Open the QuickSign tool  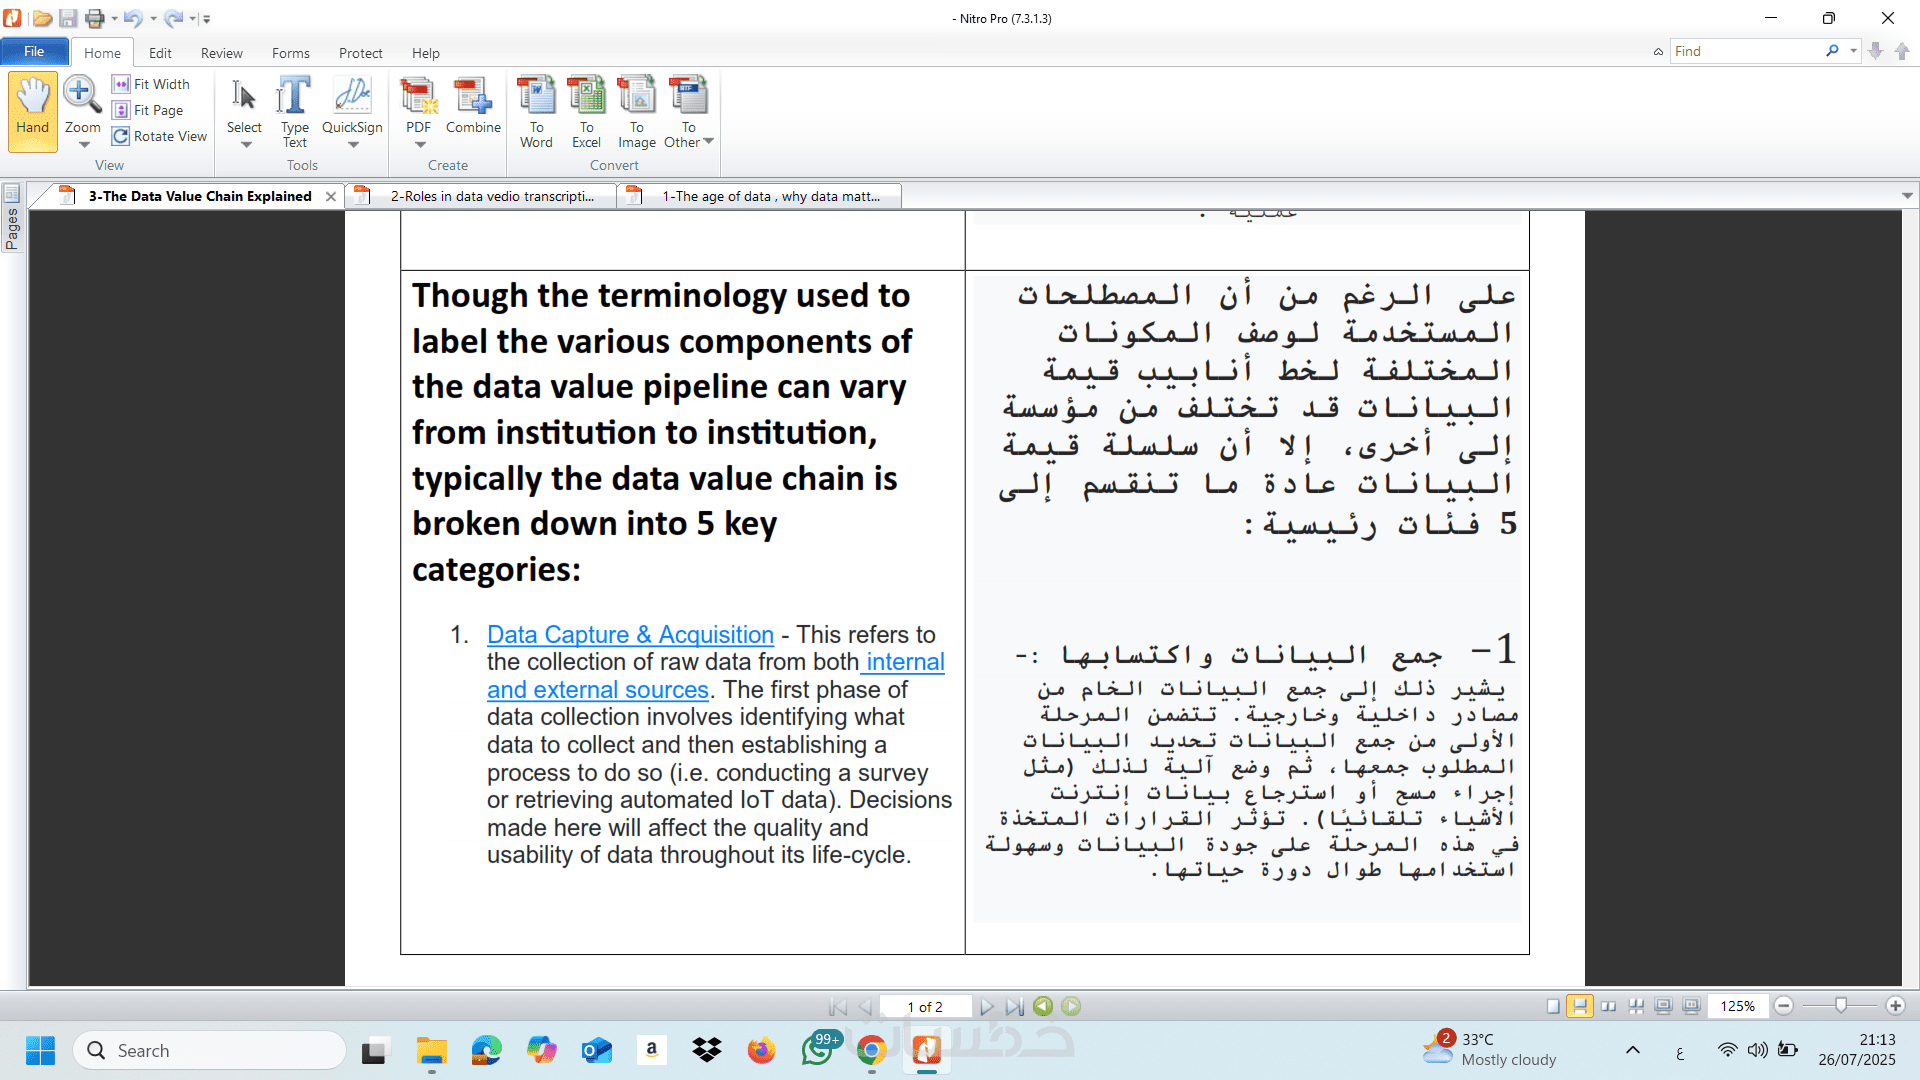click(352, 108)
